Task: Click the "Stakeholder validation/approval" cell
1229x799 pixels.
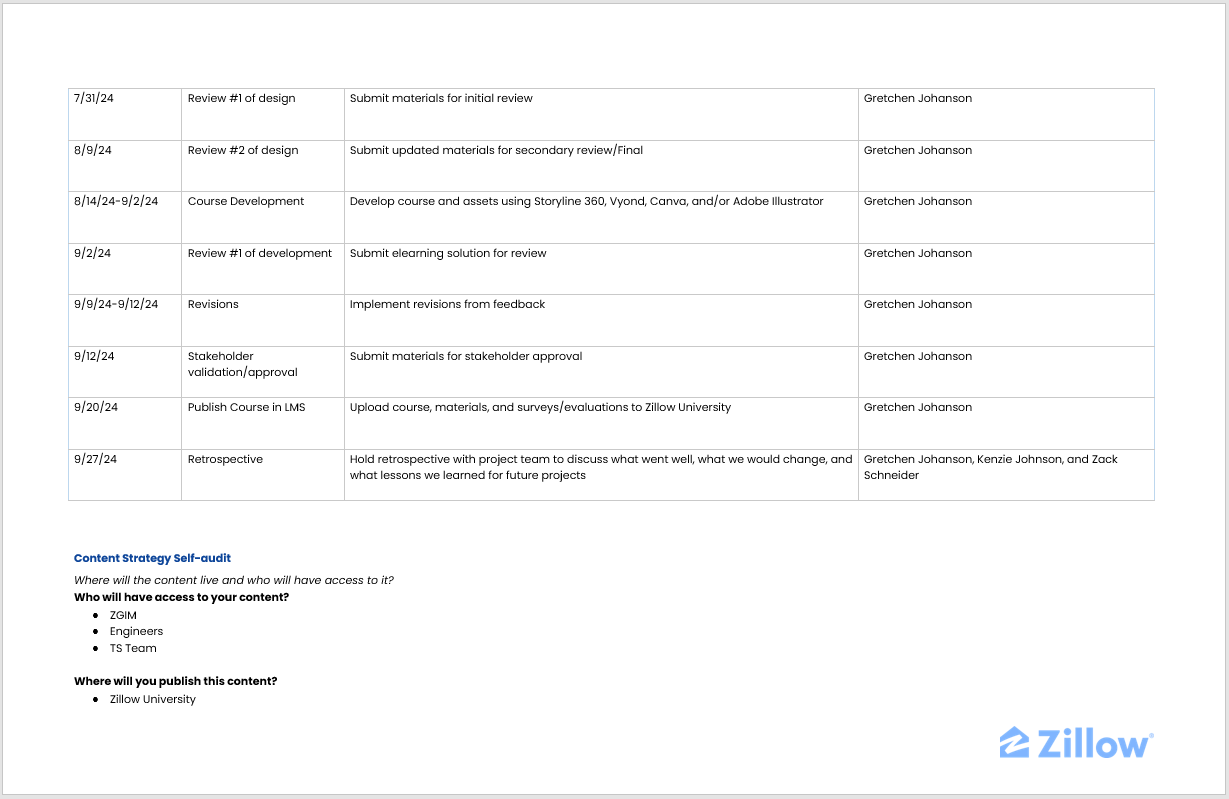Action: (x=242, y=364)
